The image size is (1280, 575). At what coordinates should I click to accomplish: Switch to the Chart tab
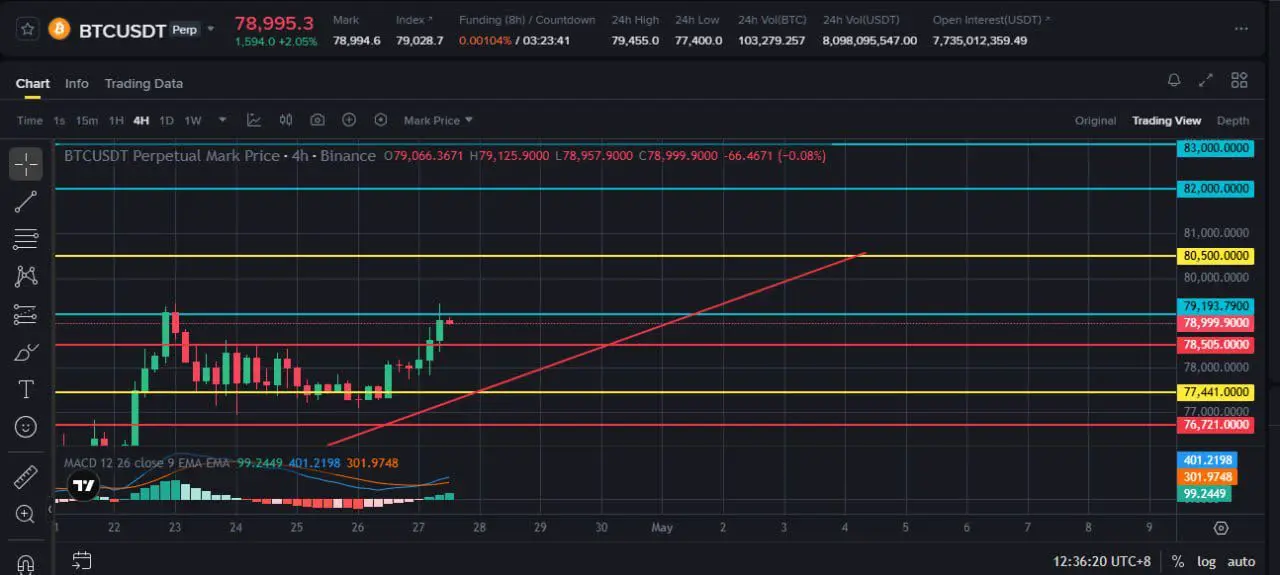(x=33, y=83)
